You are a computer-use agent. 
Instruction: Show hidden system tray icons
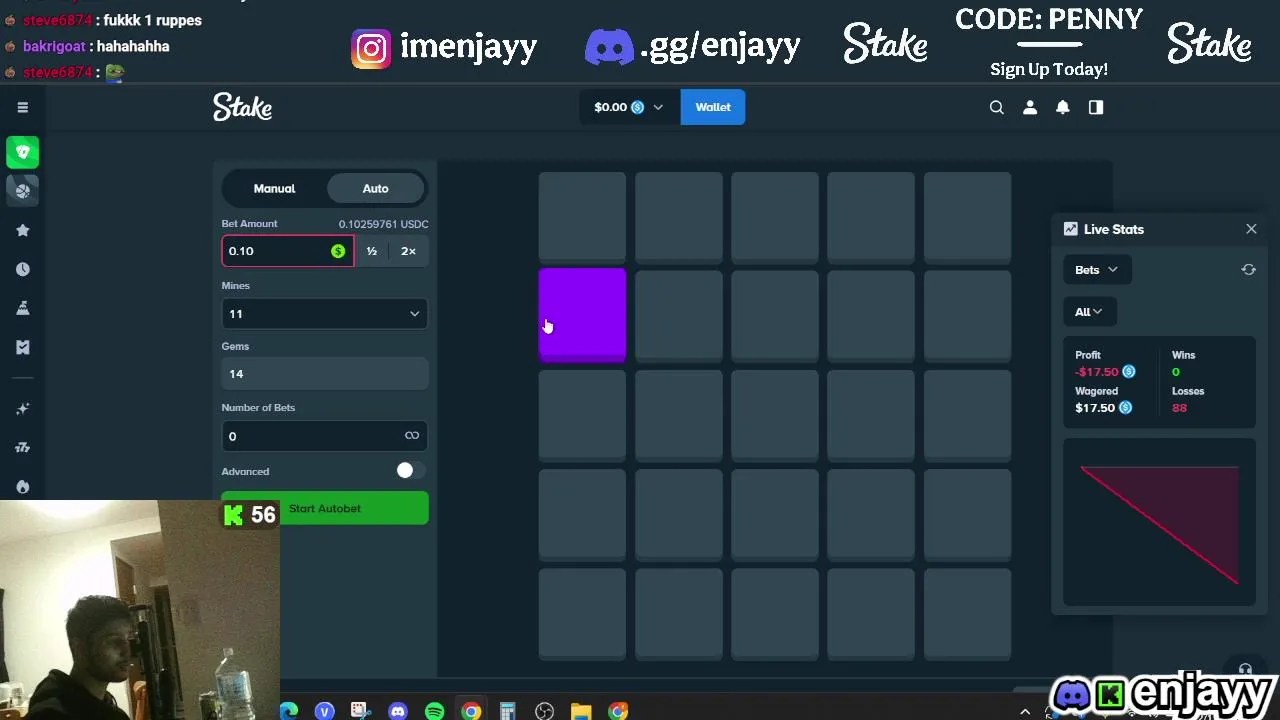(1025, 711)
